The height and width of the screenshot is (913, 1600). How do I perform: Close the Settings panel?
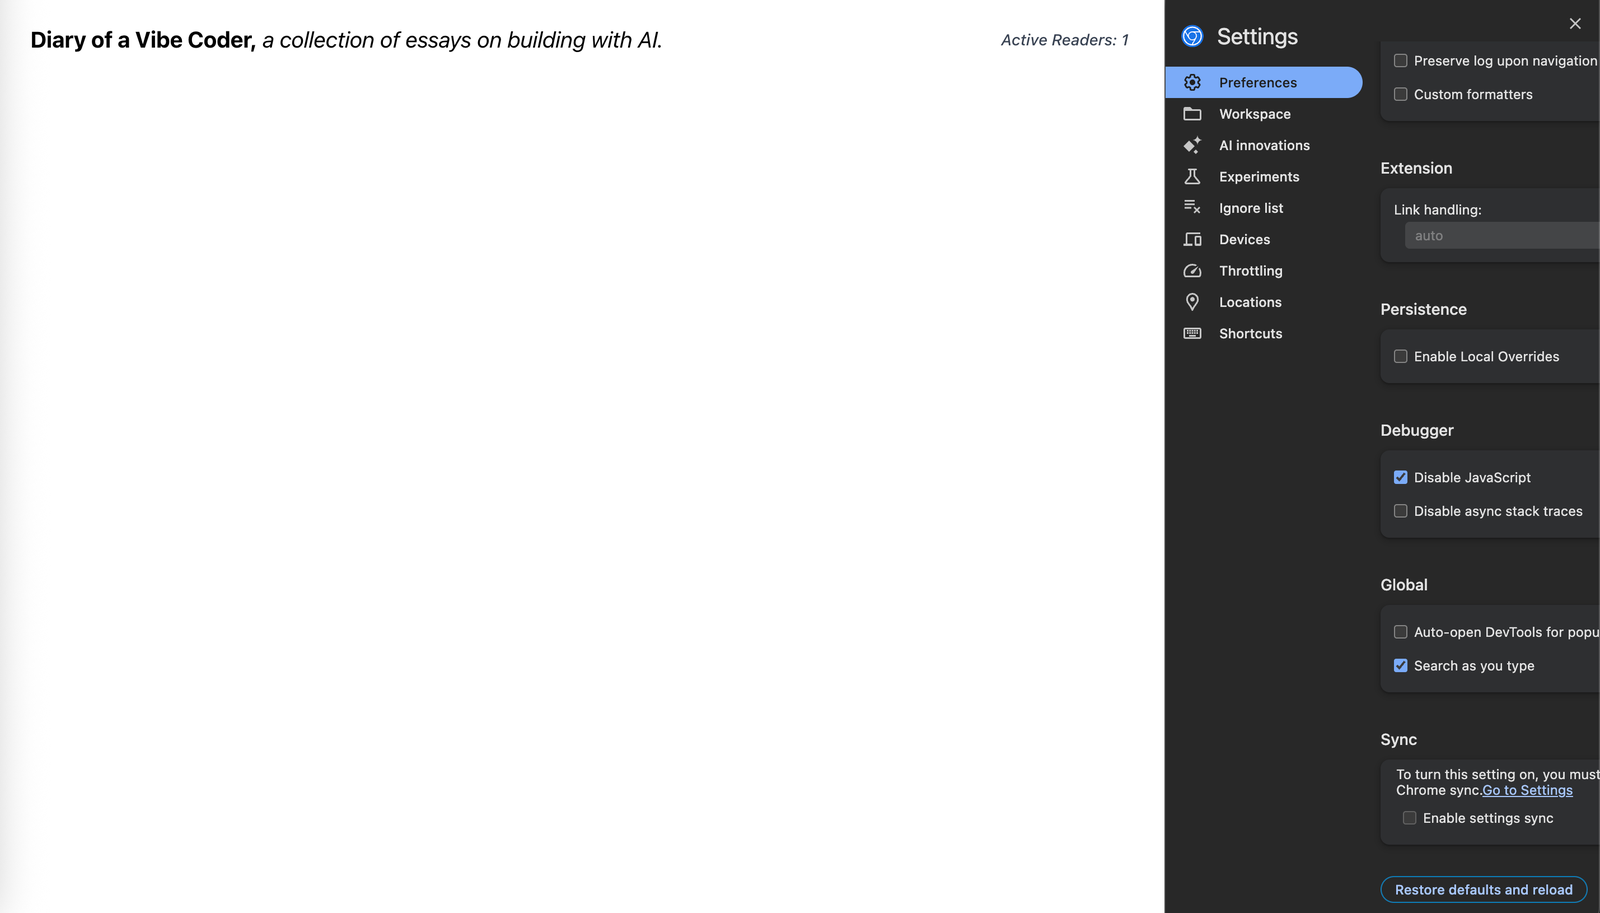[1575, 24]
